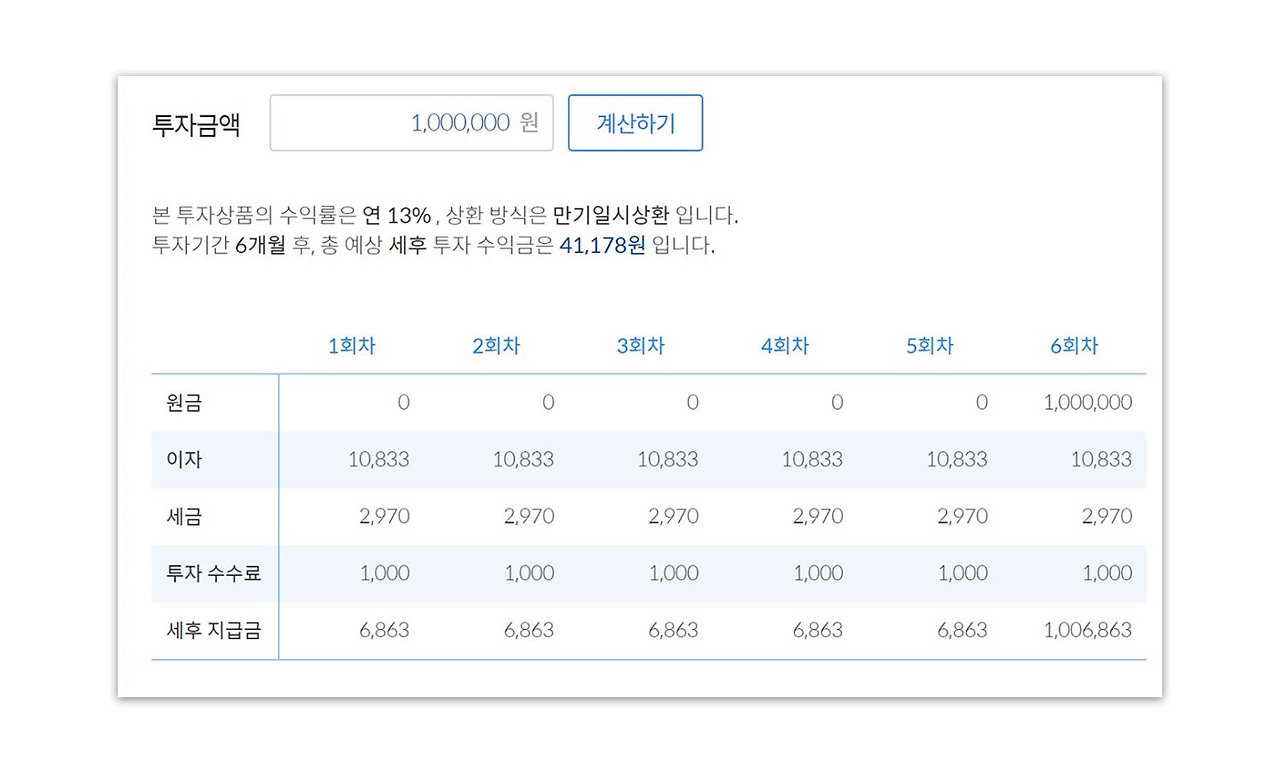Viewport: 1280px width, 768px height.
Task: Click the 세후 지급금 value 6,863 under 1회차
Action: click(385, 631)
